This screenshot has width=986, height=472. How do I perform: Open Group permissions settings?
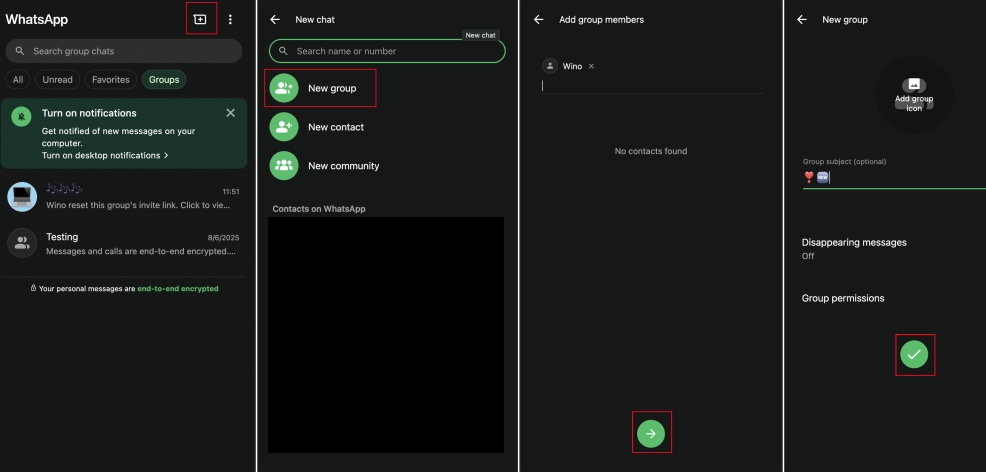point(843,298)
